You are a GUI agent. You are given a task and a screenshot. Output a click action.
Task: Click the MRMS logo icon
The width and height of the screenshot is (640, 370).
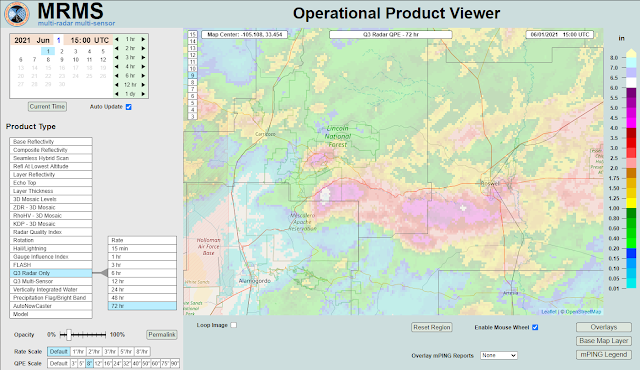[x=17, y=14]
